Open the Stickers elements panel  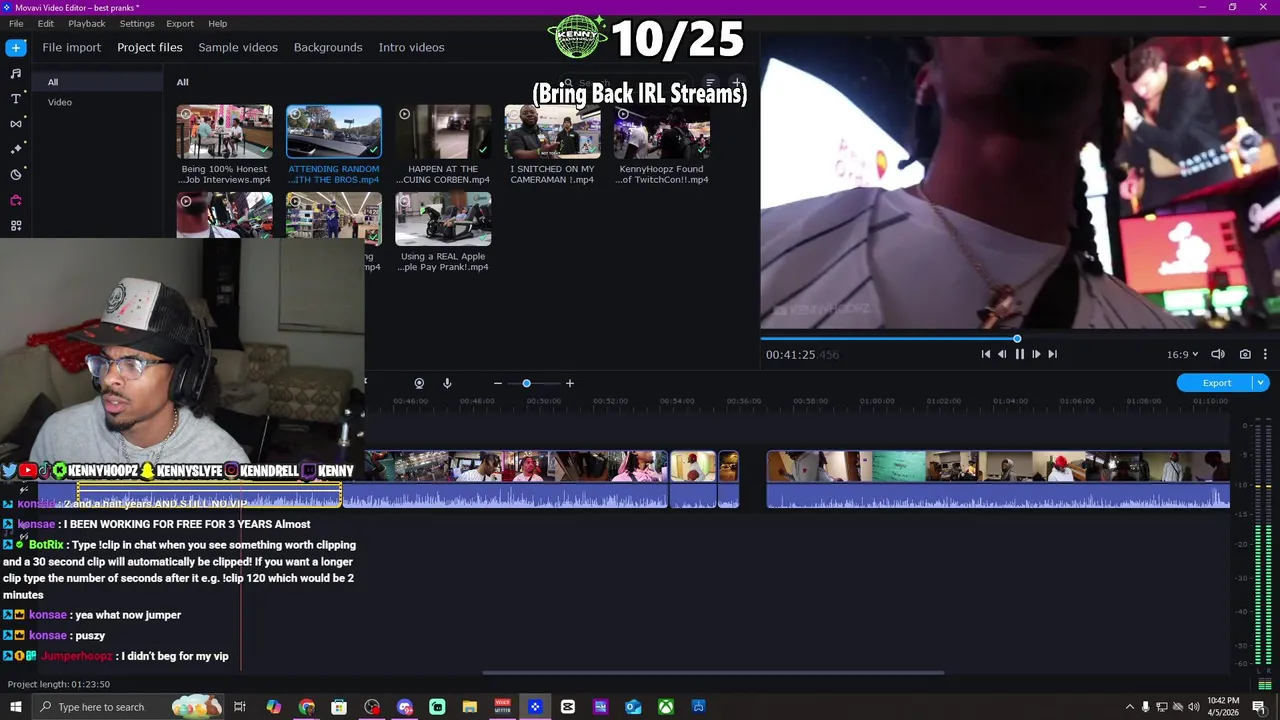16,175
